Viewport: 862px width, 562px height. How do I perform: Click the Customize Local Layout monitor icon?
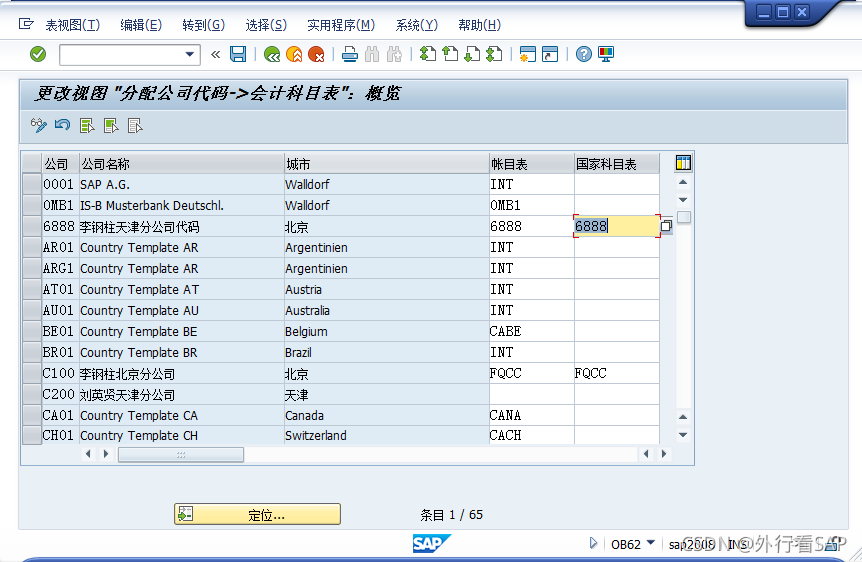(x=606, y=54)
